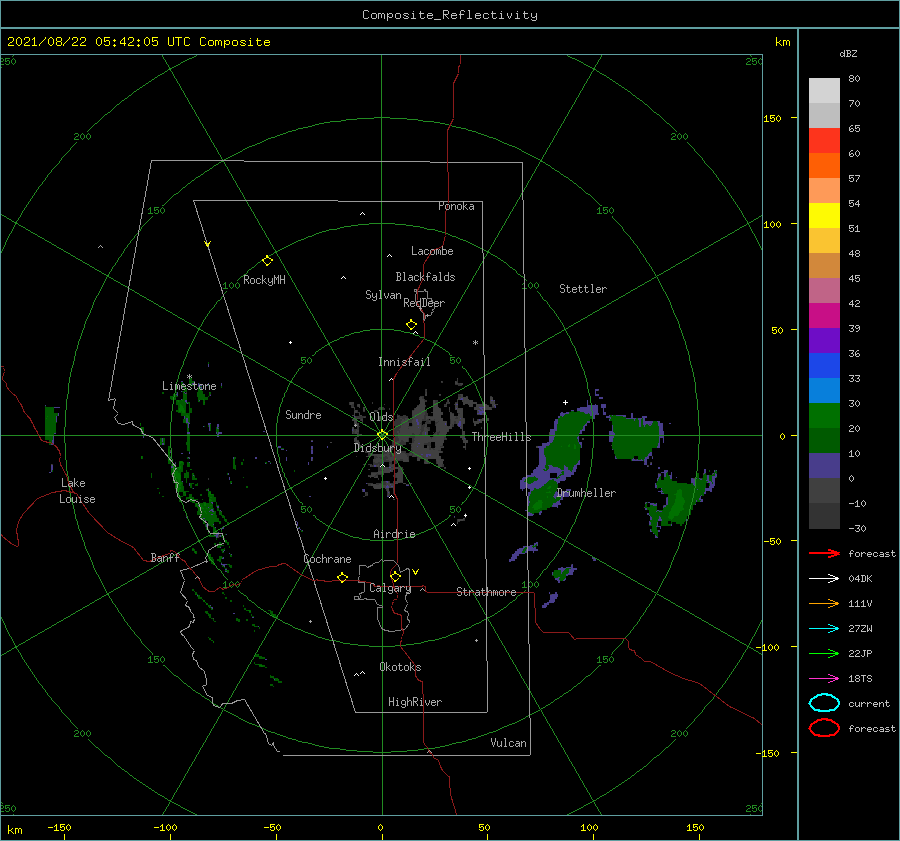Click the yellow diamond marker in Calgary
This screenshot has width=900, height=841.
[x=395, y=576]
